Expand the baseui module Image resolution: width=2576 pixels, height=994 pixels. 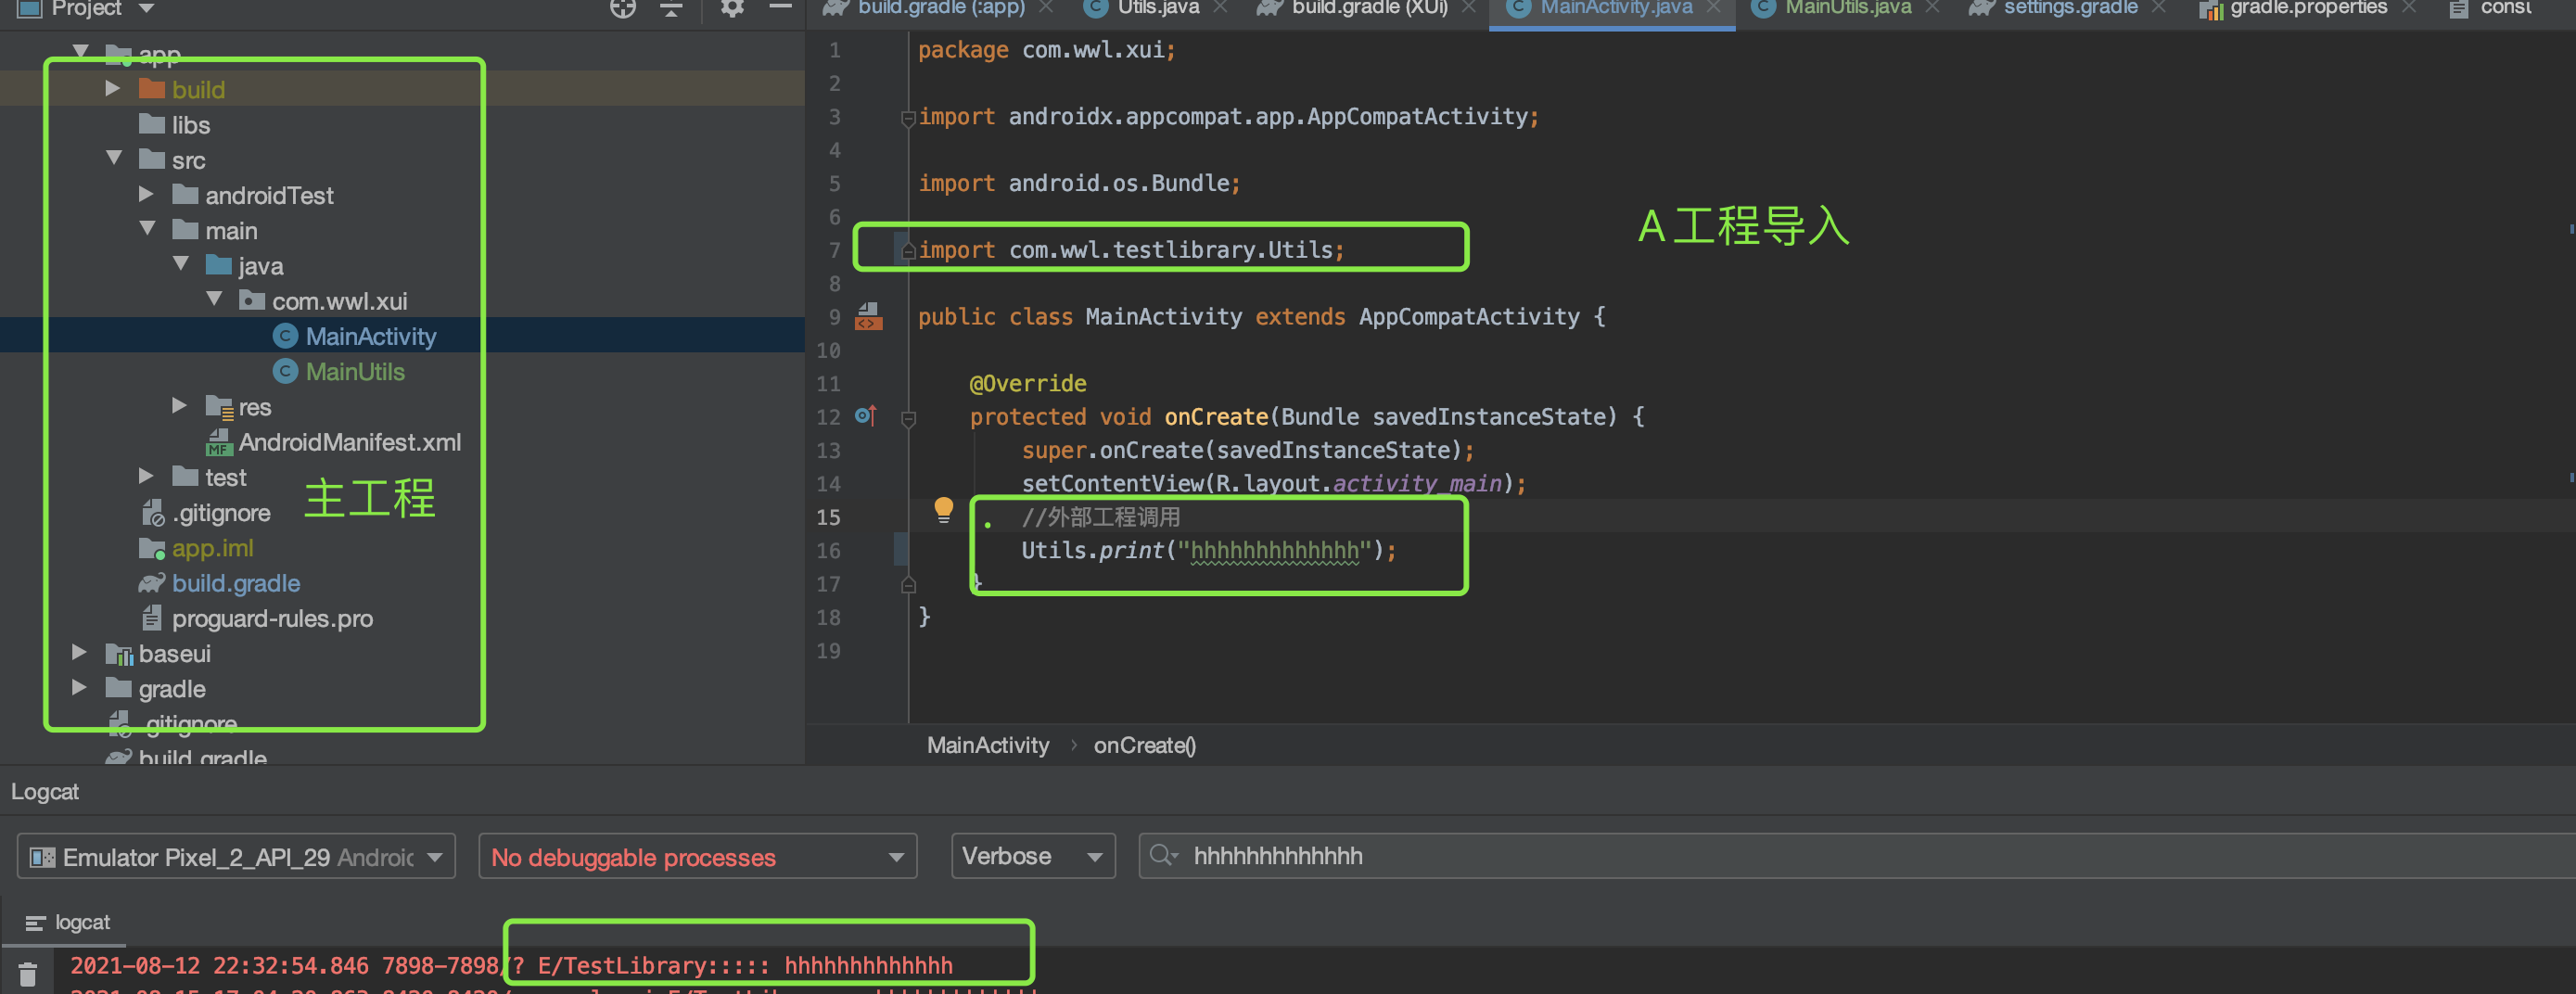tap(79, 653)
